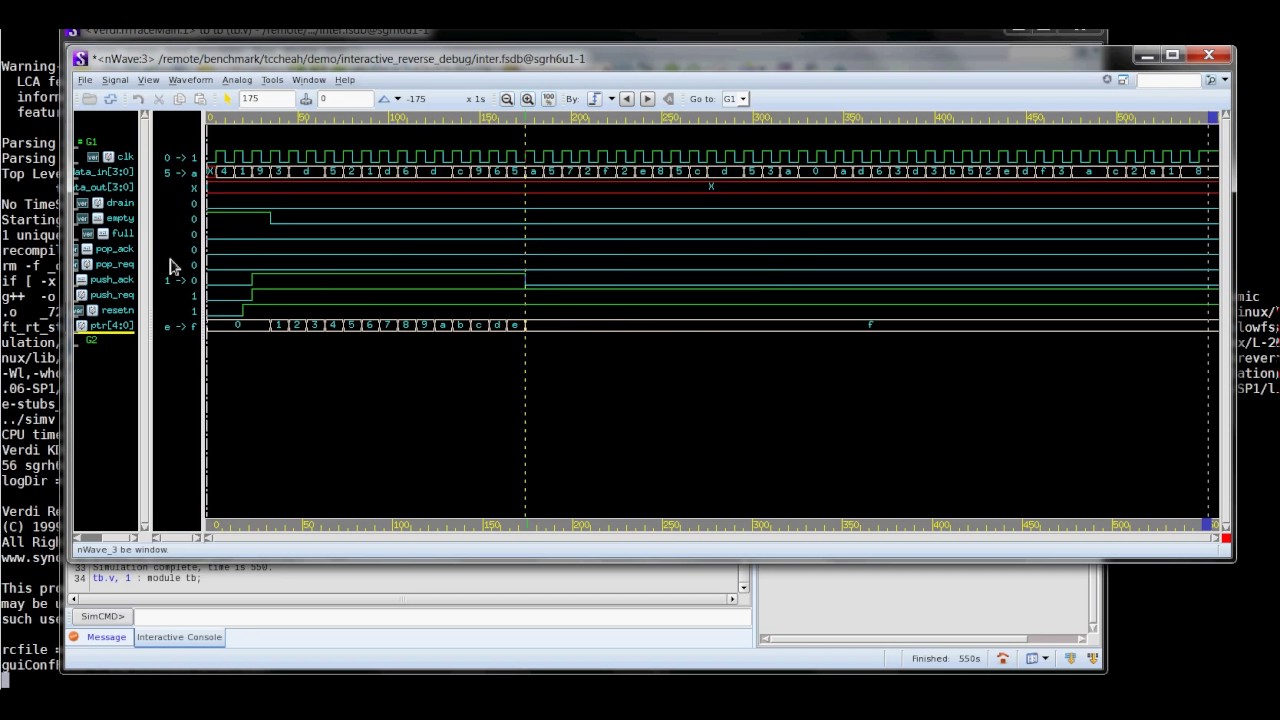The image size is (1280, 720).
Task: Click the SimCMD> button in Verdi window
Action: coord(103,616)
